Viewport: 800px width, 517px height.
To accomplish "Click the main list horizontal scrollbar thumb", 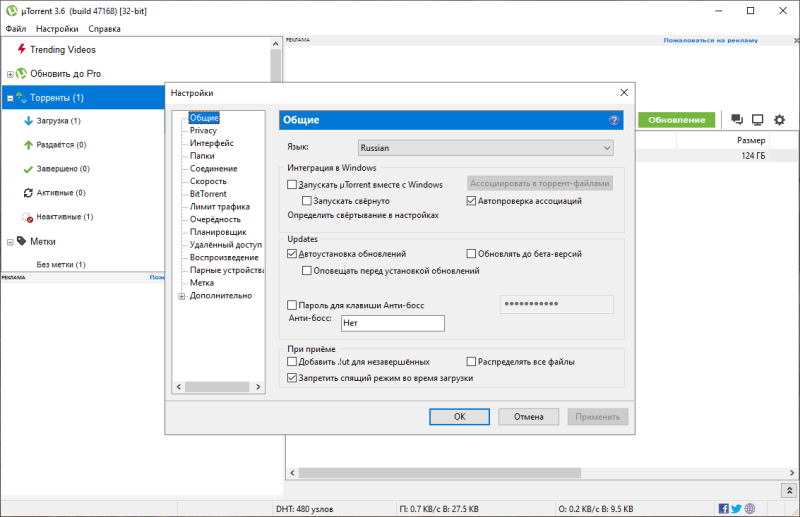I will point(439,473).
